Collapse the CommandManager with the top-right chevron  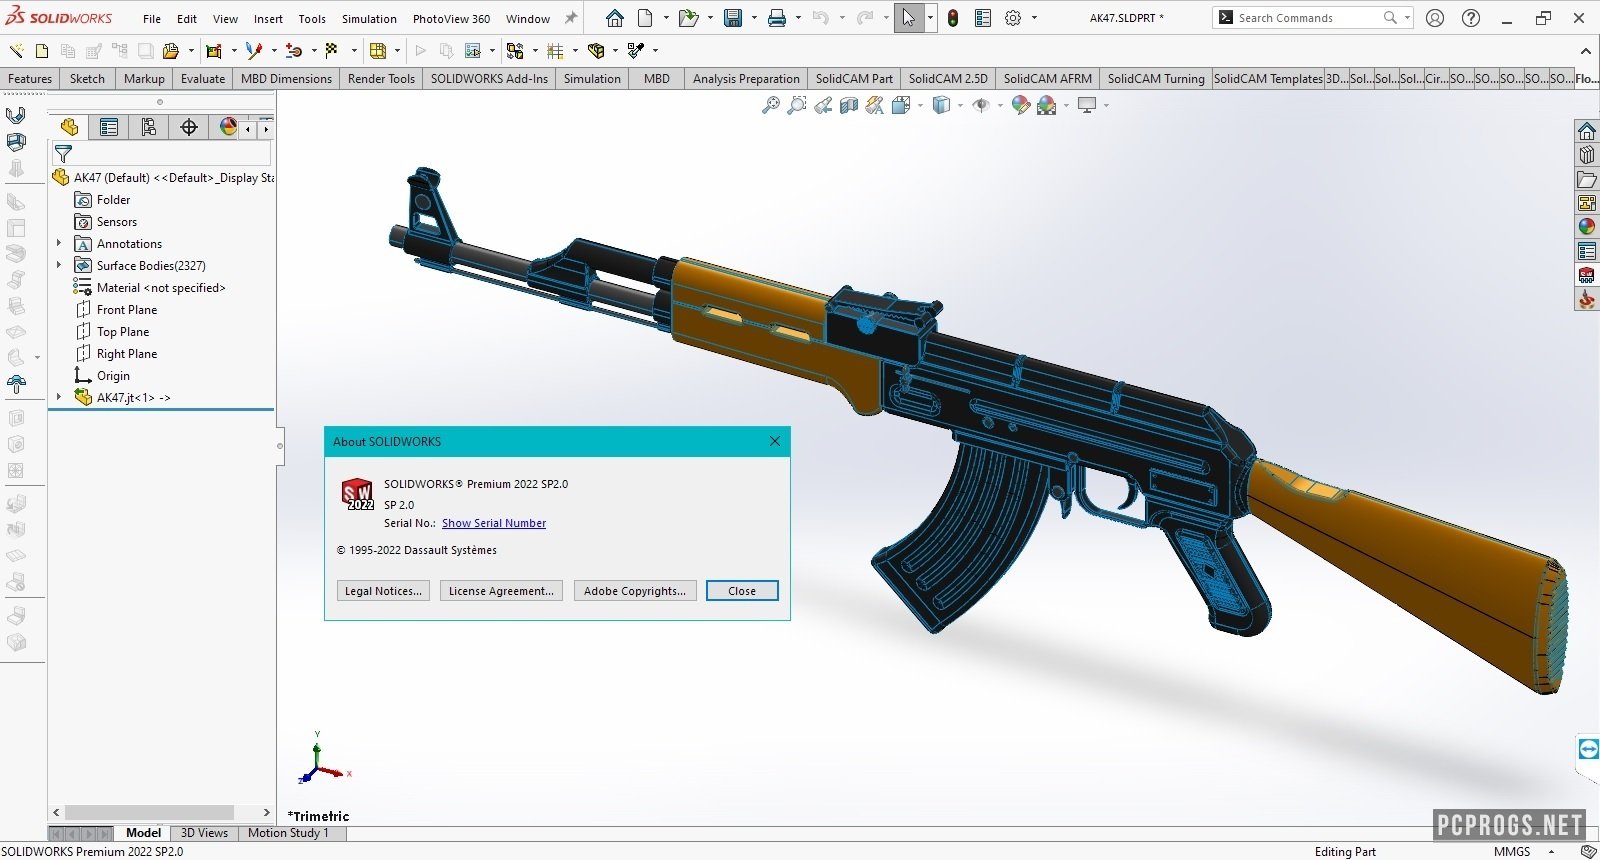(1586, 51)
